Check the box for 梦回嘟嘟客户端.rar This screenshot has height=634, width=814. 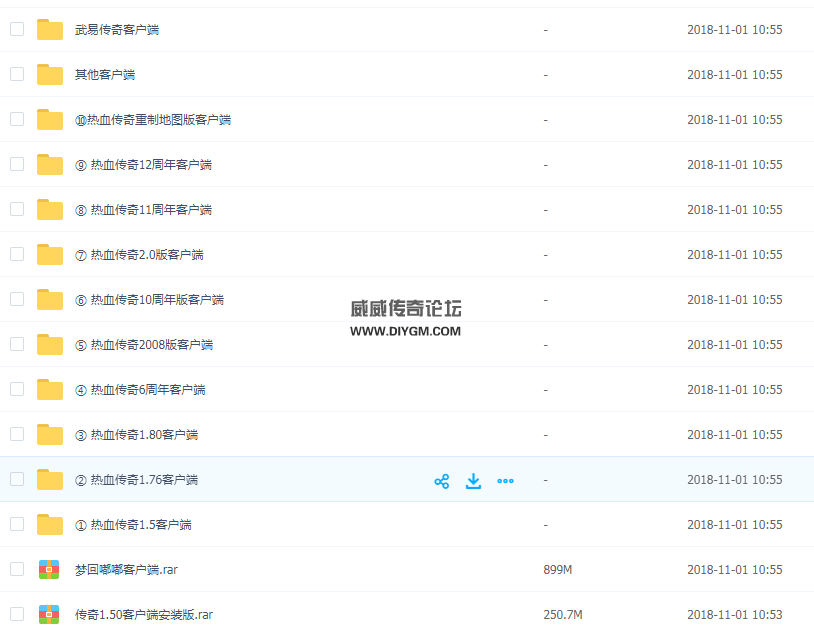click(x=17, y=569)
